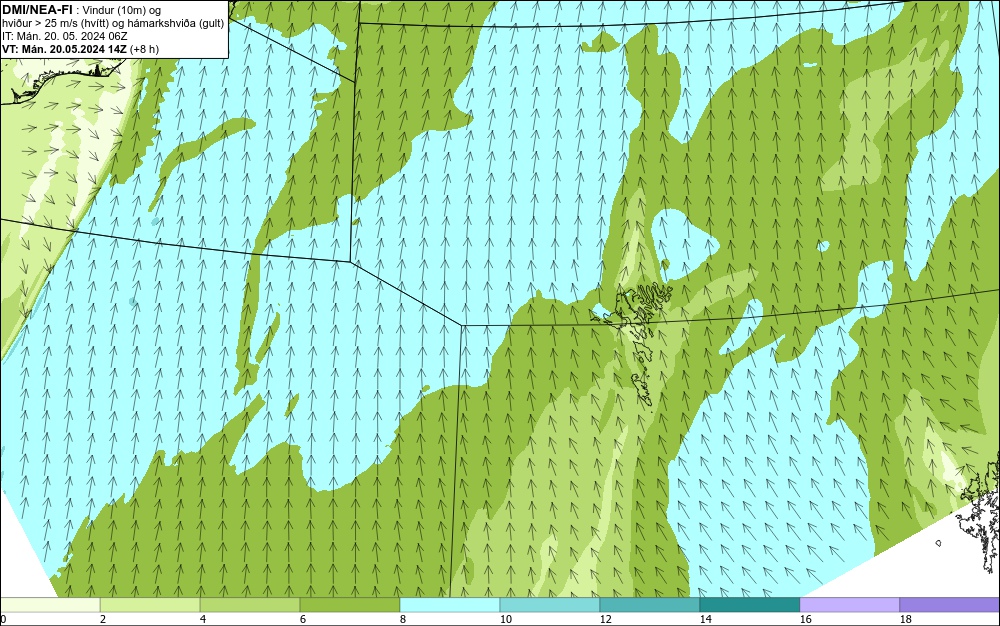1000x626 pixels.
Task: Click the 12–14 m/s teal legend swatch
Action: pos(649,605)
